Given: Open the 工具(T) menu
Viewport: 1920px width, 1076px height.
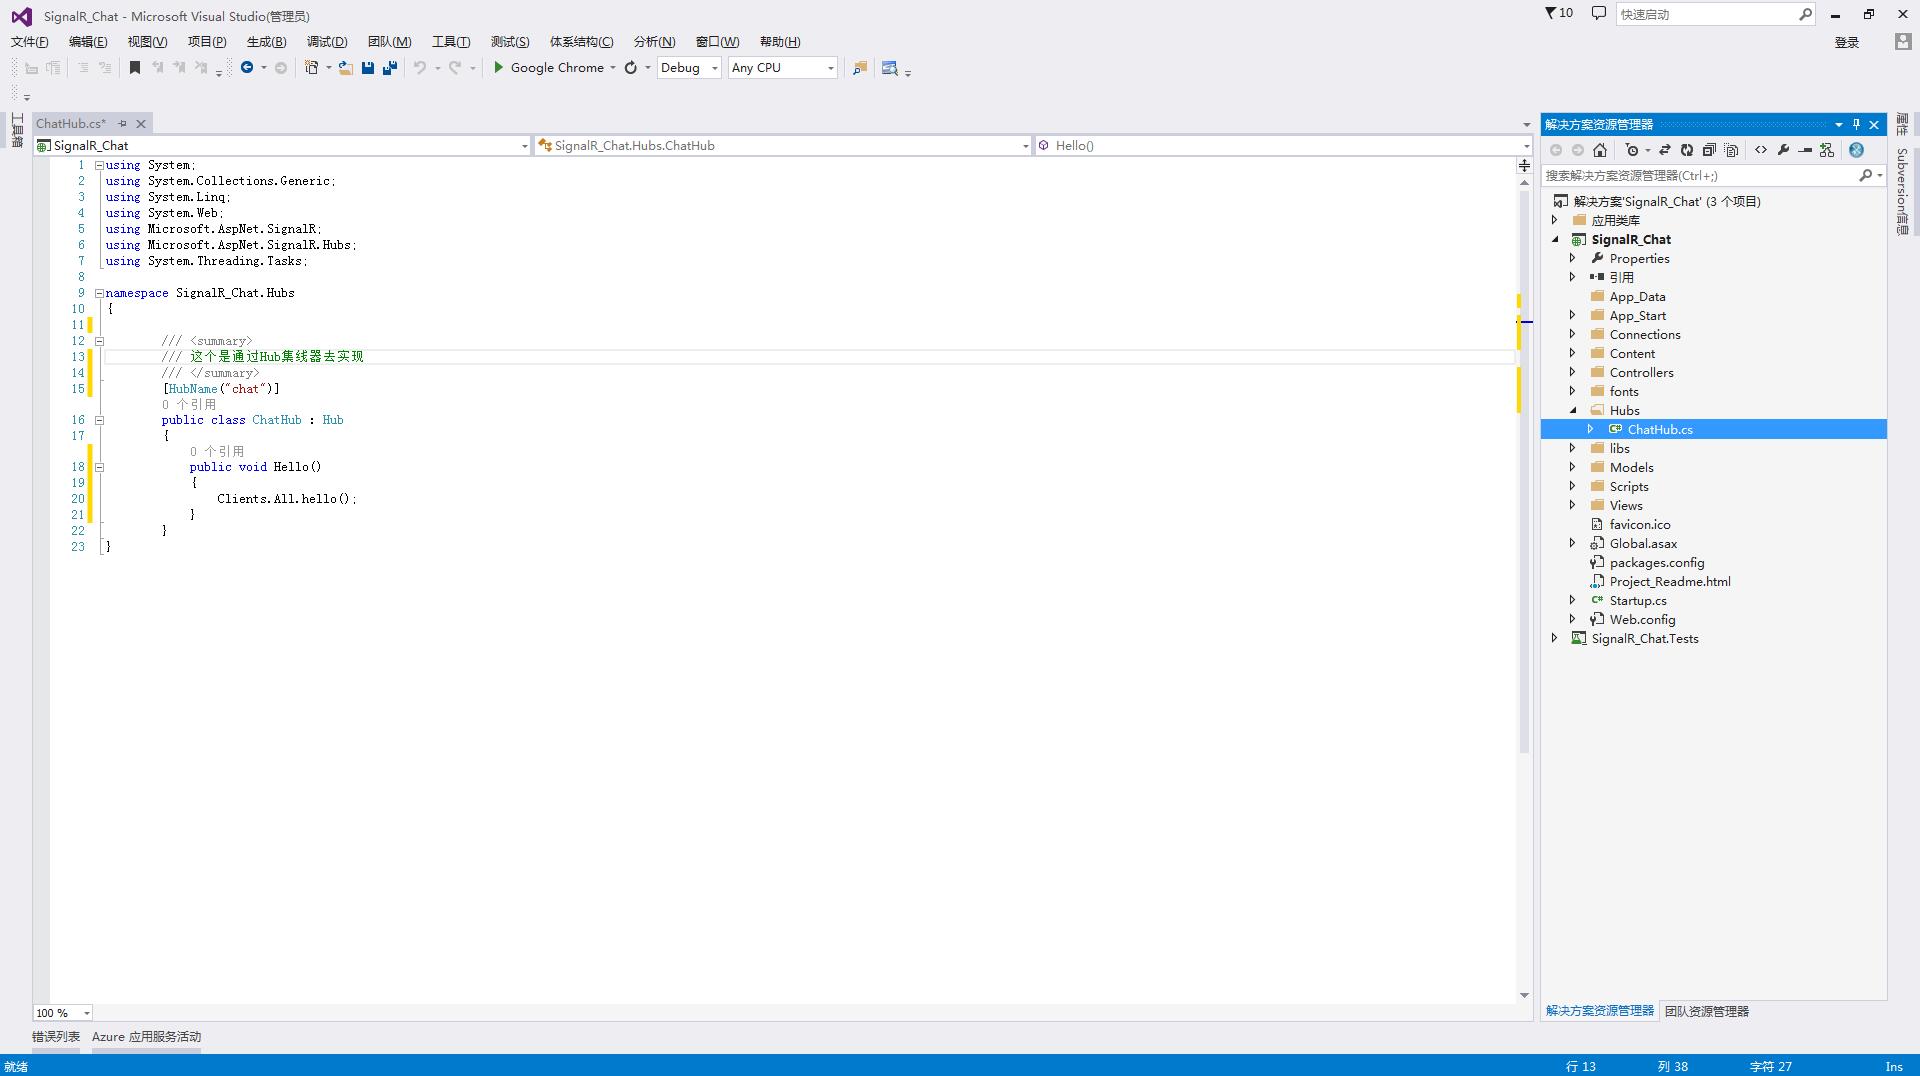Looking at the screenshot, I should pos(451,42).
